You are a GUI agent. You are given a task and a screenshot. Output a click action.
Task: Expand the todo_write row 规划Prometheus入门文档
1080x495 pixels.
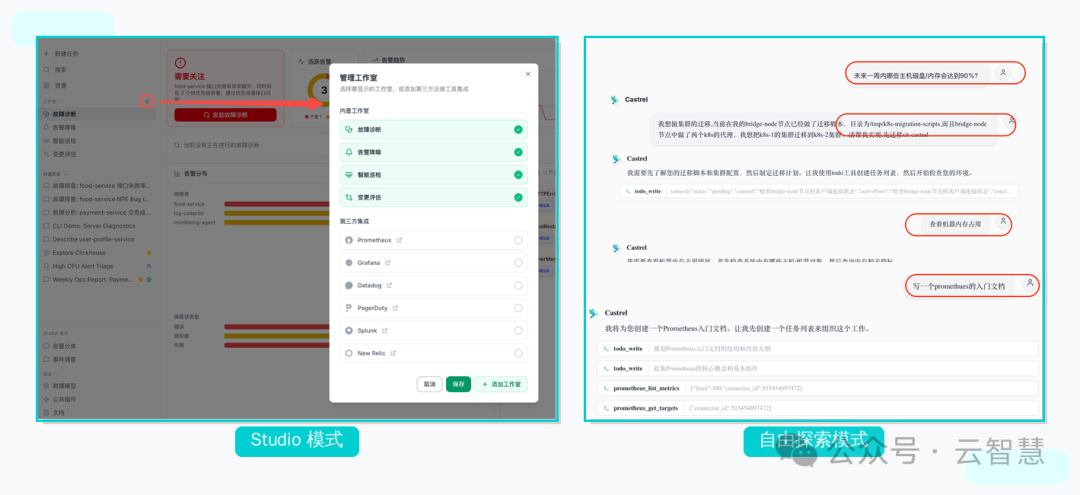(x=817, y=349)
